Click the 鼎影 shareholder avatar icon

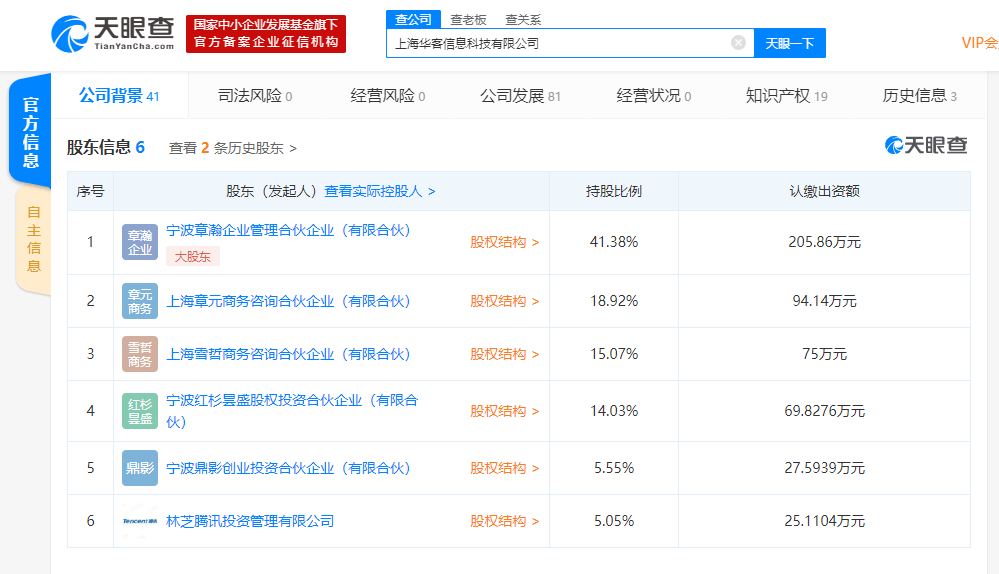coord(140,468)
